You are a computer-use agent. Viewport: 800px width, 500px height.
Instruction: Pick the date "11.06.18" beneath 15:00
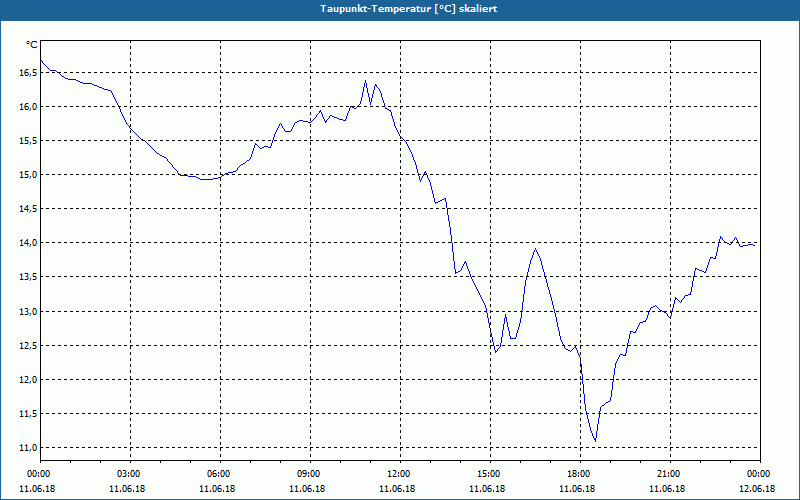click(x=487, y=489)
